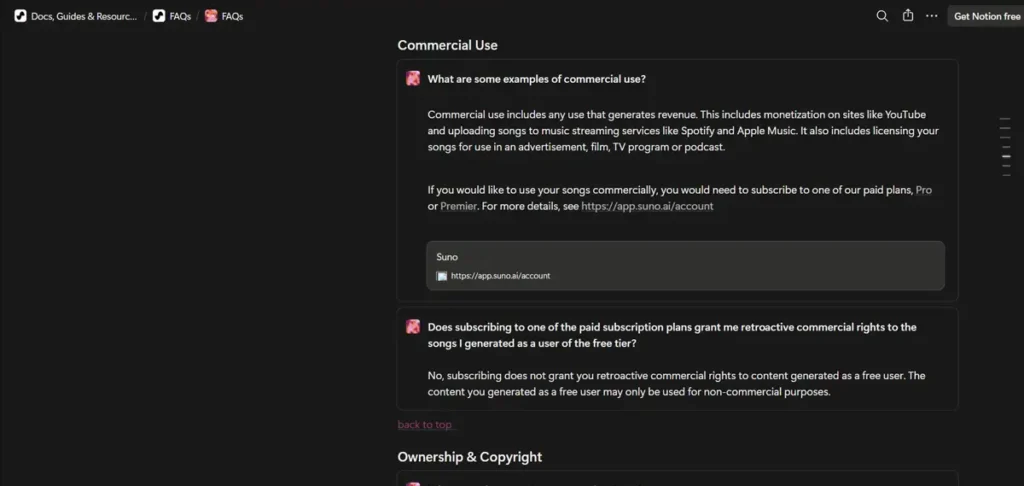1024x486 pixels.
Task: Click the icon beside the first FAQs breadcrumb
Action: click(x=159, y=16)
